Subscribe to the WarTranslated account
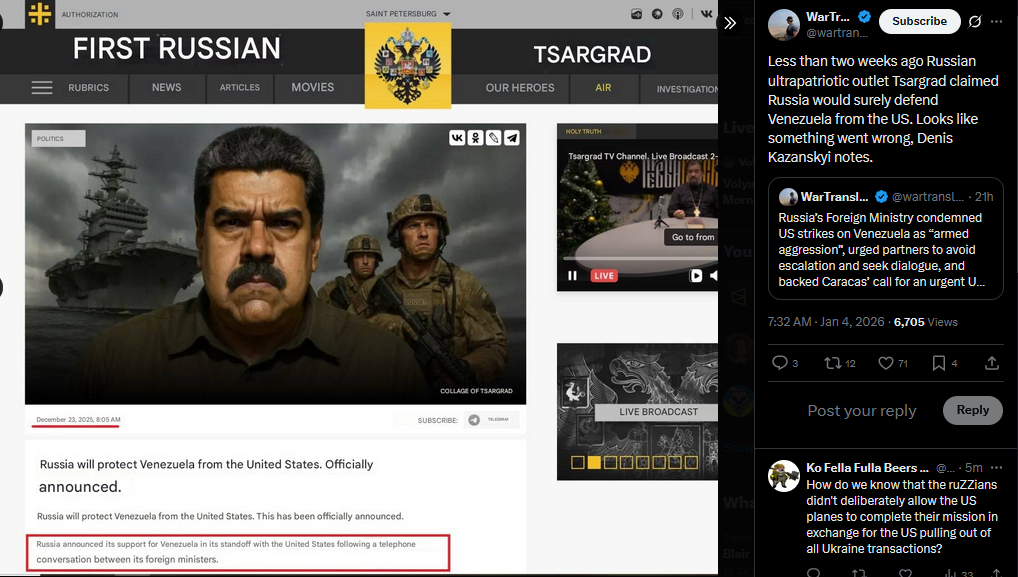The width and height of the screenshot is (1018, 577). pyautogui.click(x=919, y=21)
